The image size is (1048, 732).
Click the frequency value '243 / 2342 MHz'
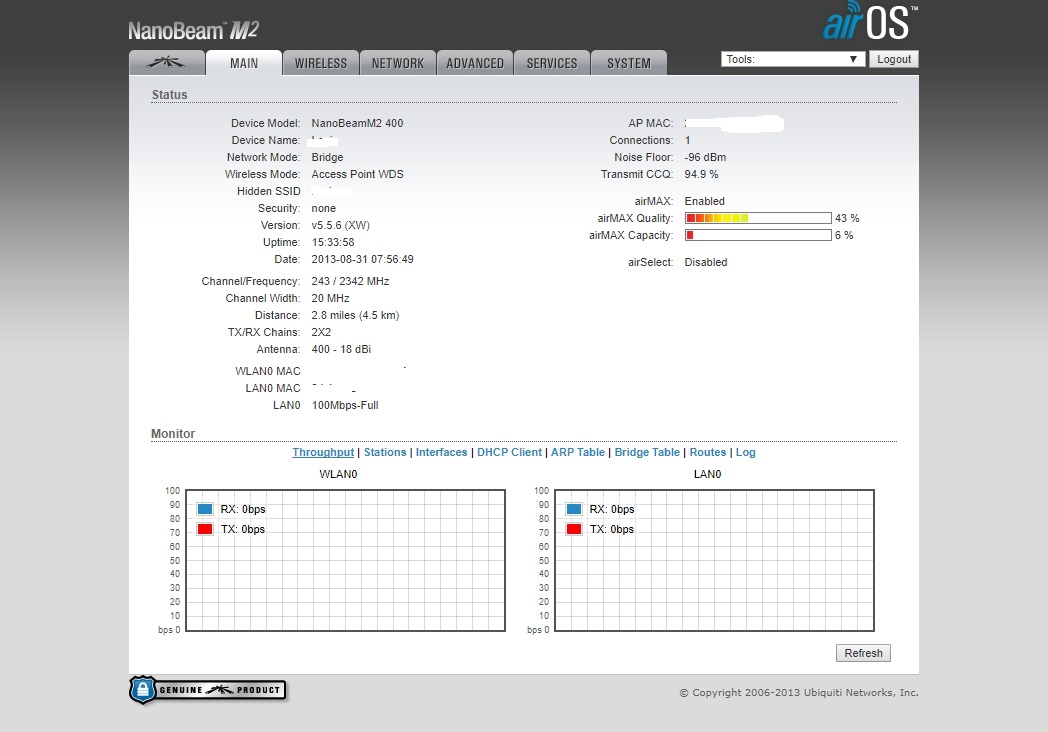click(350, 281)
